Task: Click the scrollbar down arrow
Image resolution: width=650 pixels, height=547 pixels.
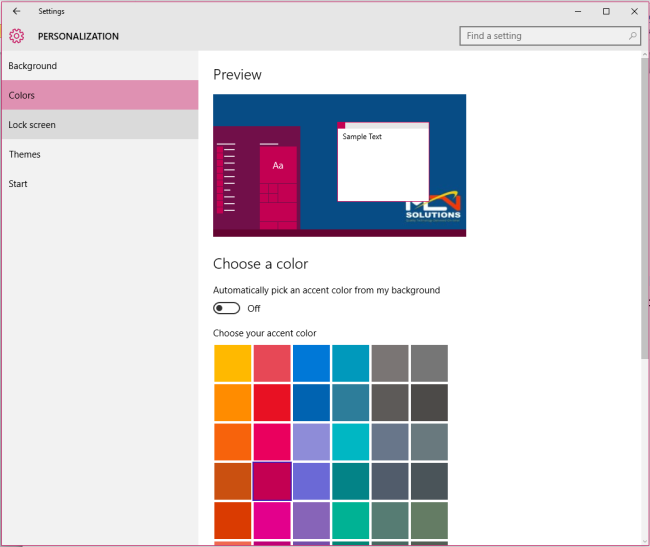Action: coord(645,541)
